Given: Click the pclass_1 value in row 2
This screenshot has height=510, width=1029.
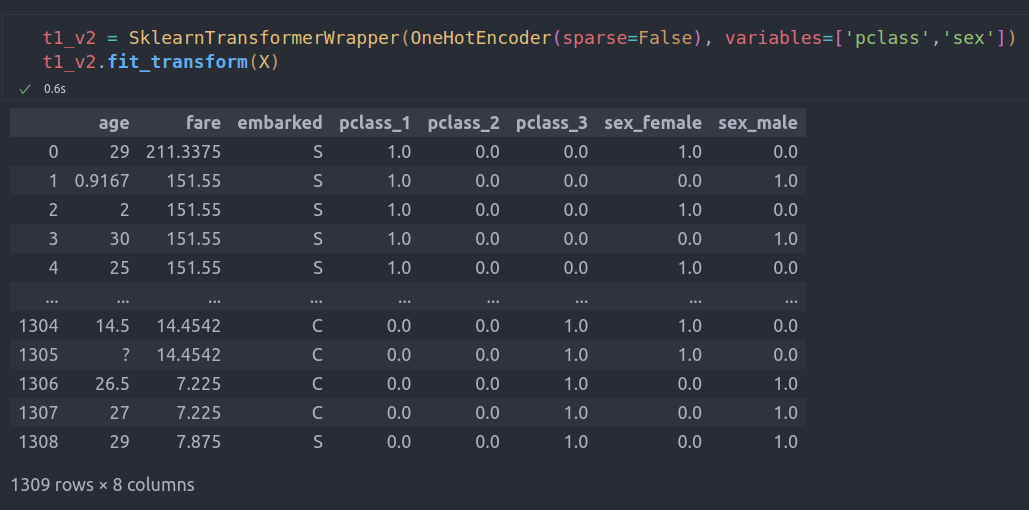Looking at the screenshot, I should (399, 210).
